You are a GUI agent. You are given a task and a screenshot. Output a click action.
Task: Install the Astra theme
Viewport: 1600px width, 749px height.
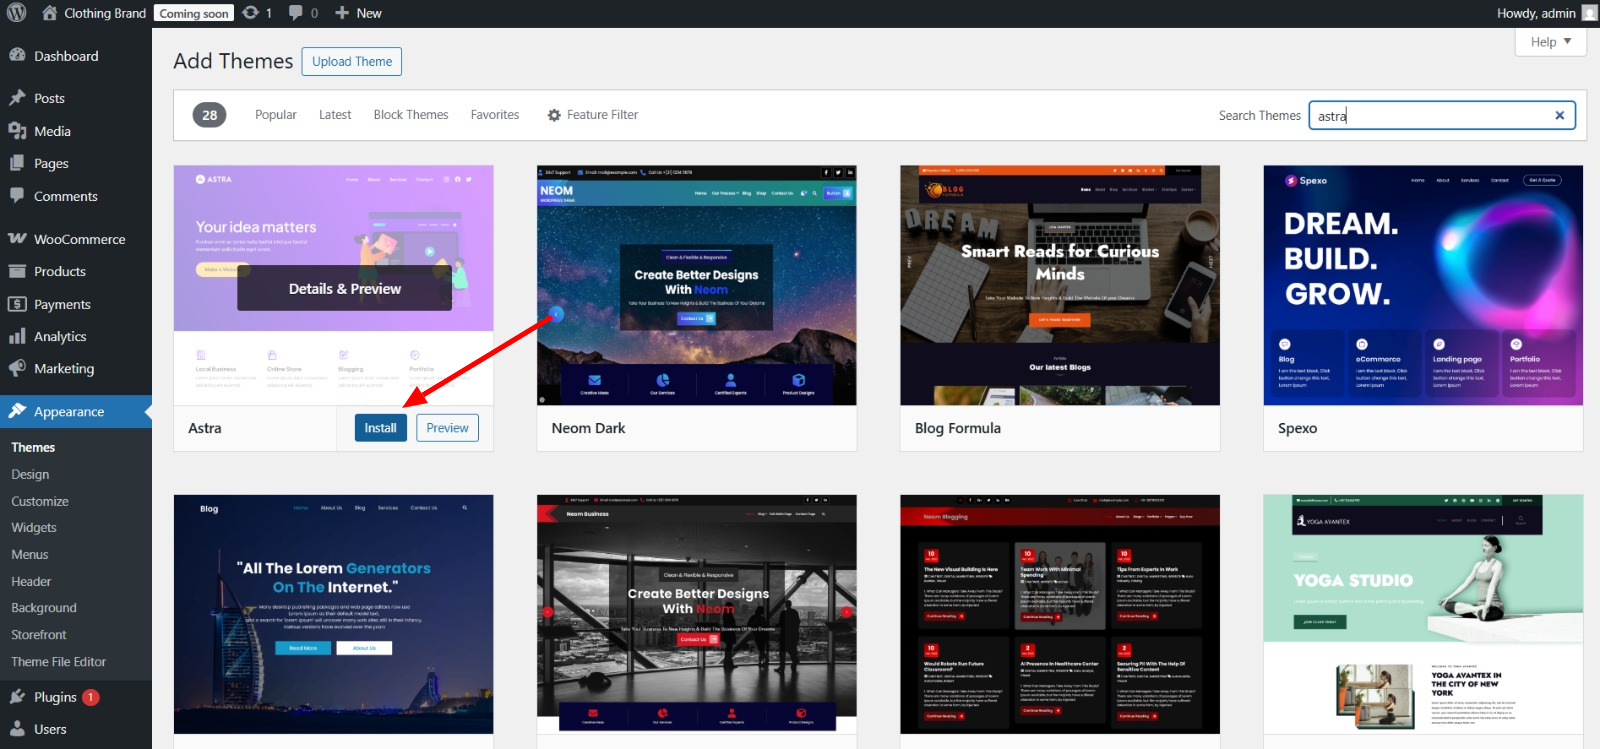[380, 428]
